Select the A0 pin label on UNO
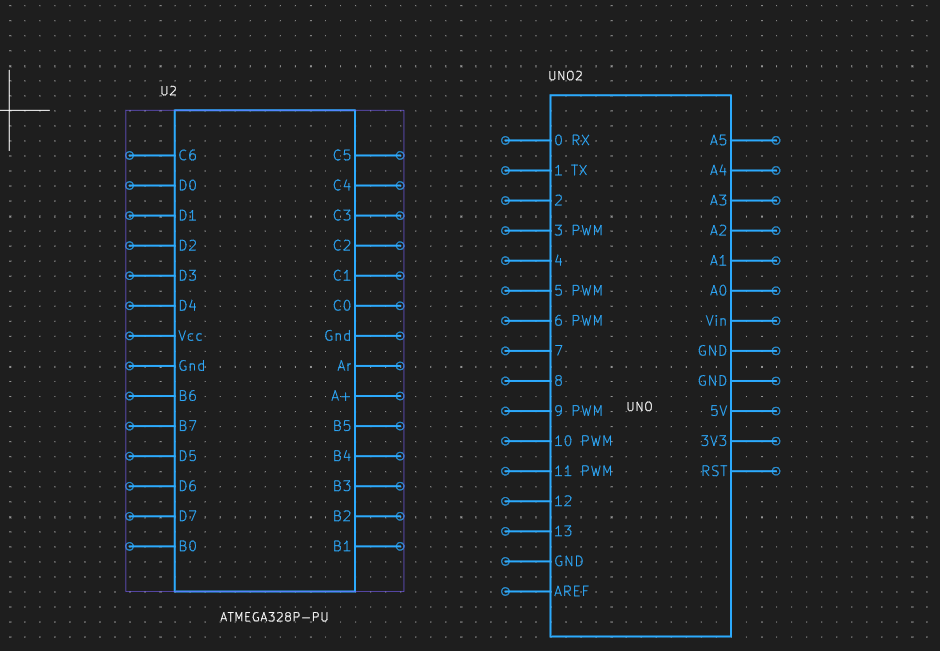 [x=718, y=291]
